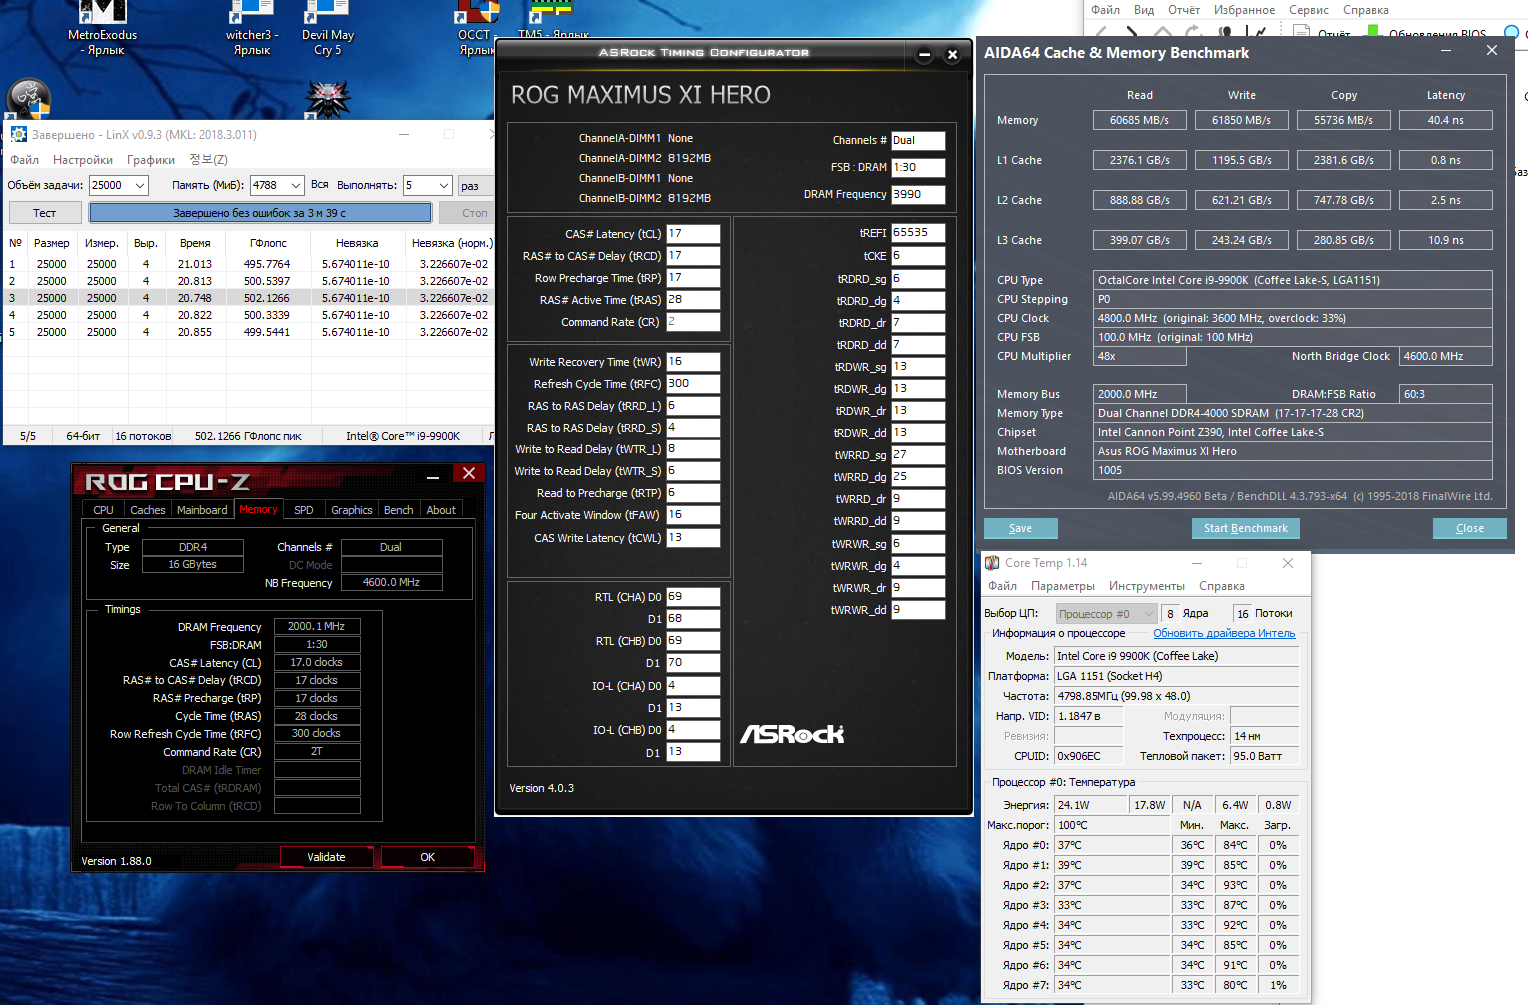Open the LinX Файл menu

coord(24,160)
